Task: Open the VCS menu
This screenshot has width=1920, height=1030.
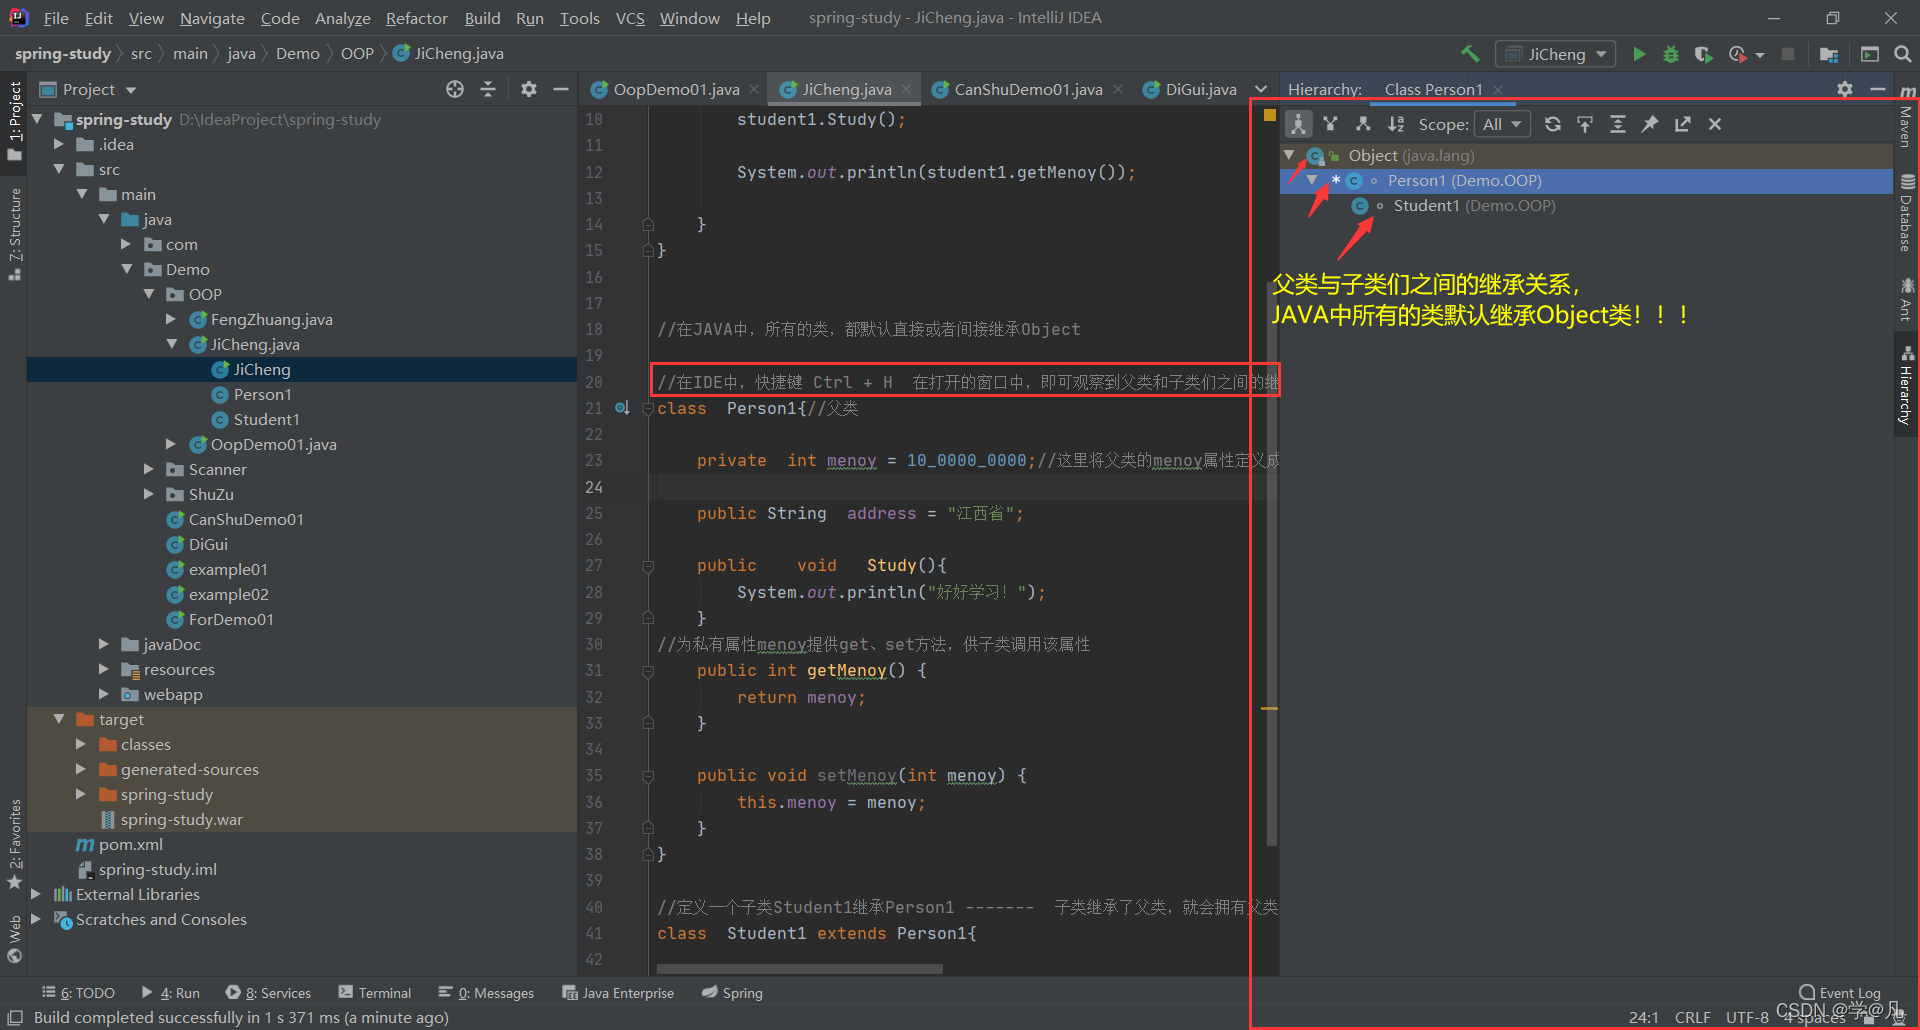Action: point(630,18)
